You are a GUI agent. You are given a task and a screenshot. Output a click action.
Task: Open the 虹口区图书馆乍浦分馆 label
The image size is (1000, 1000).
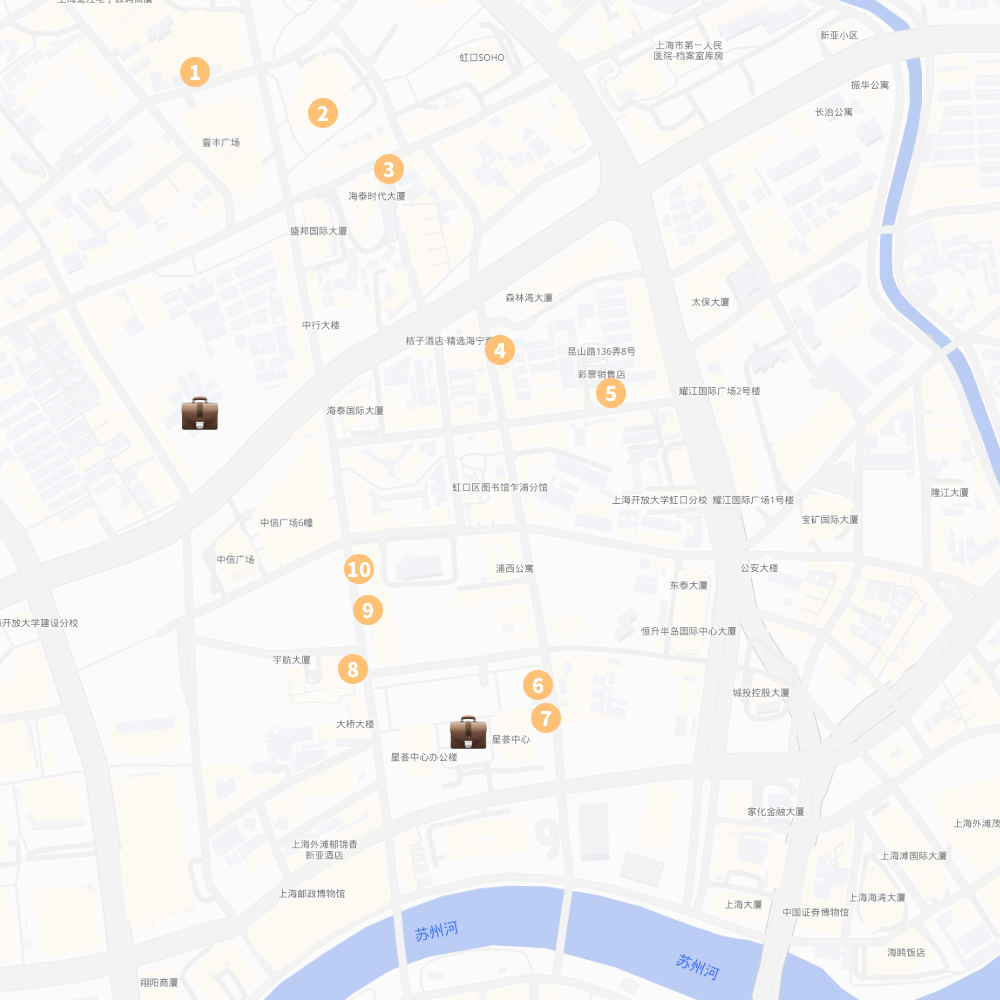[x=500, y=487]
